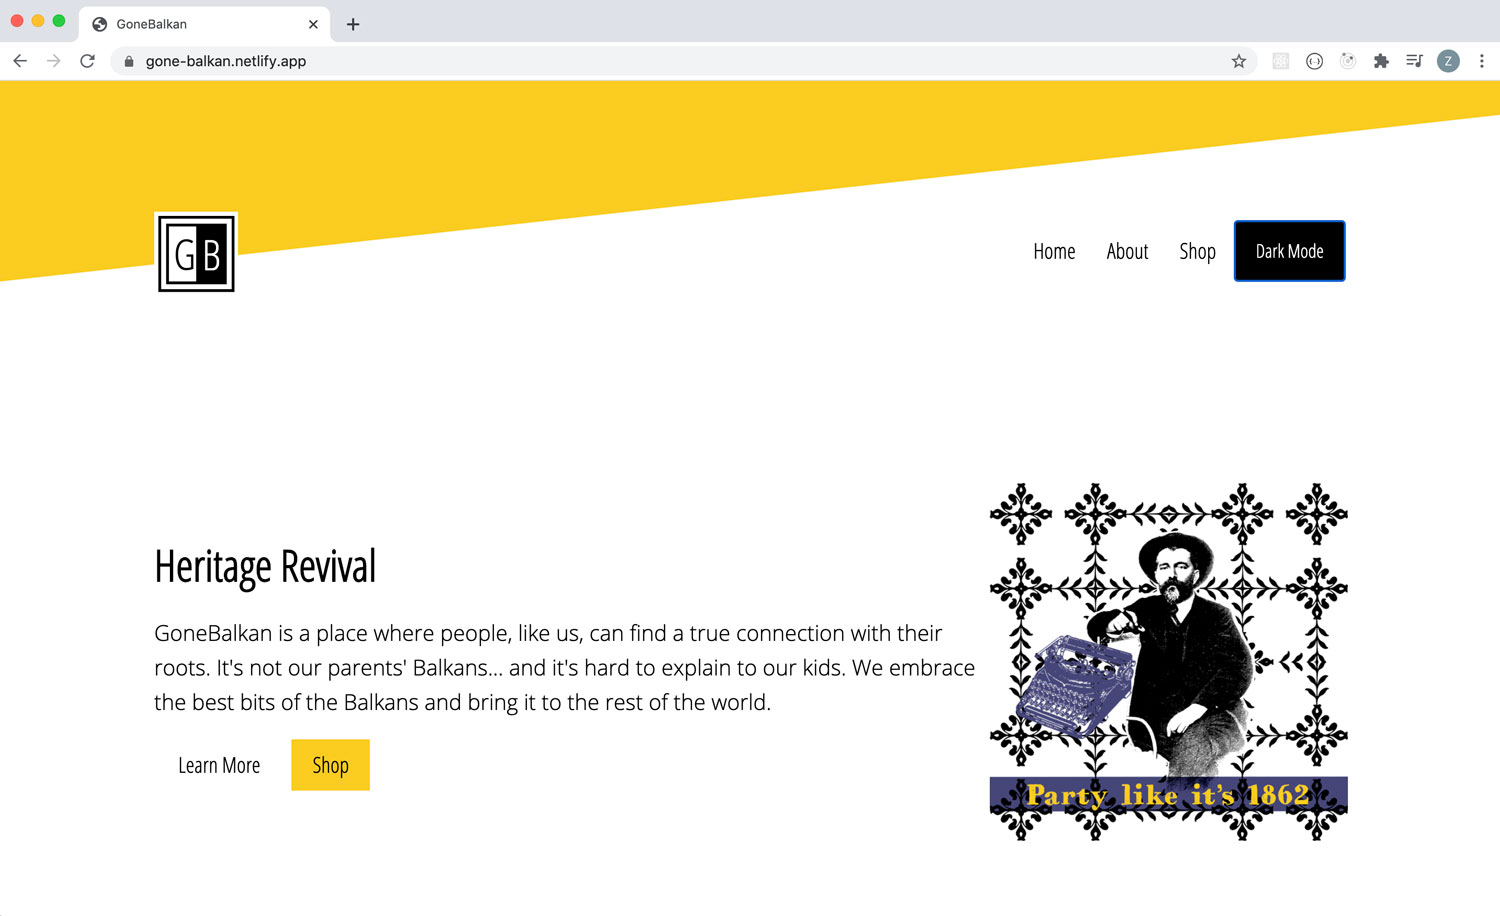
Task: Bookmark this page with the star icon
Action: tap(1239, 61)
